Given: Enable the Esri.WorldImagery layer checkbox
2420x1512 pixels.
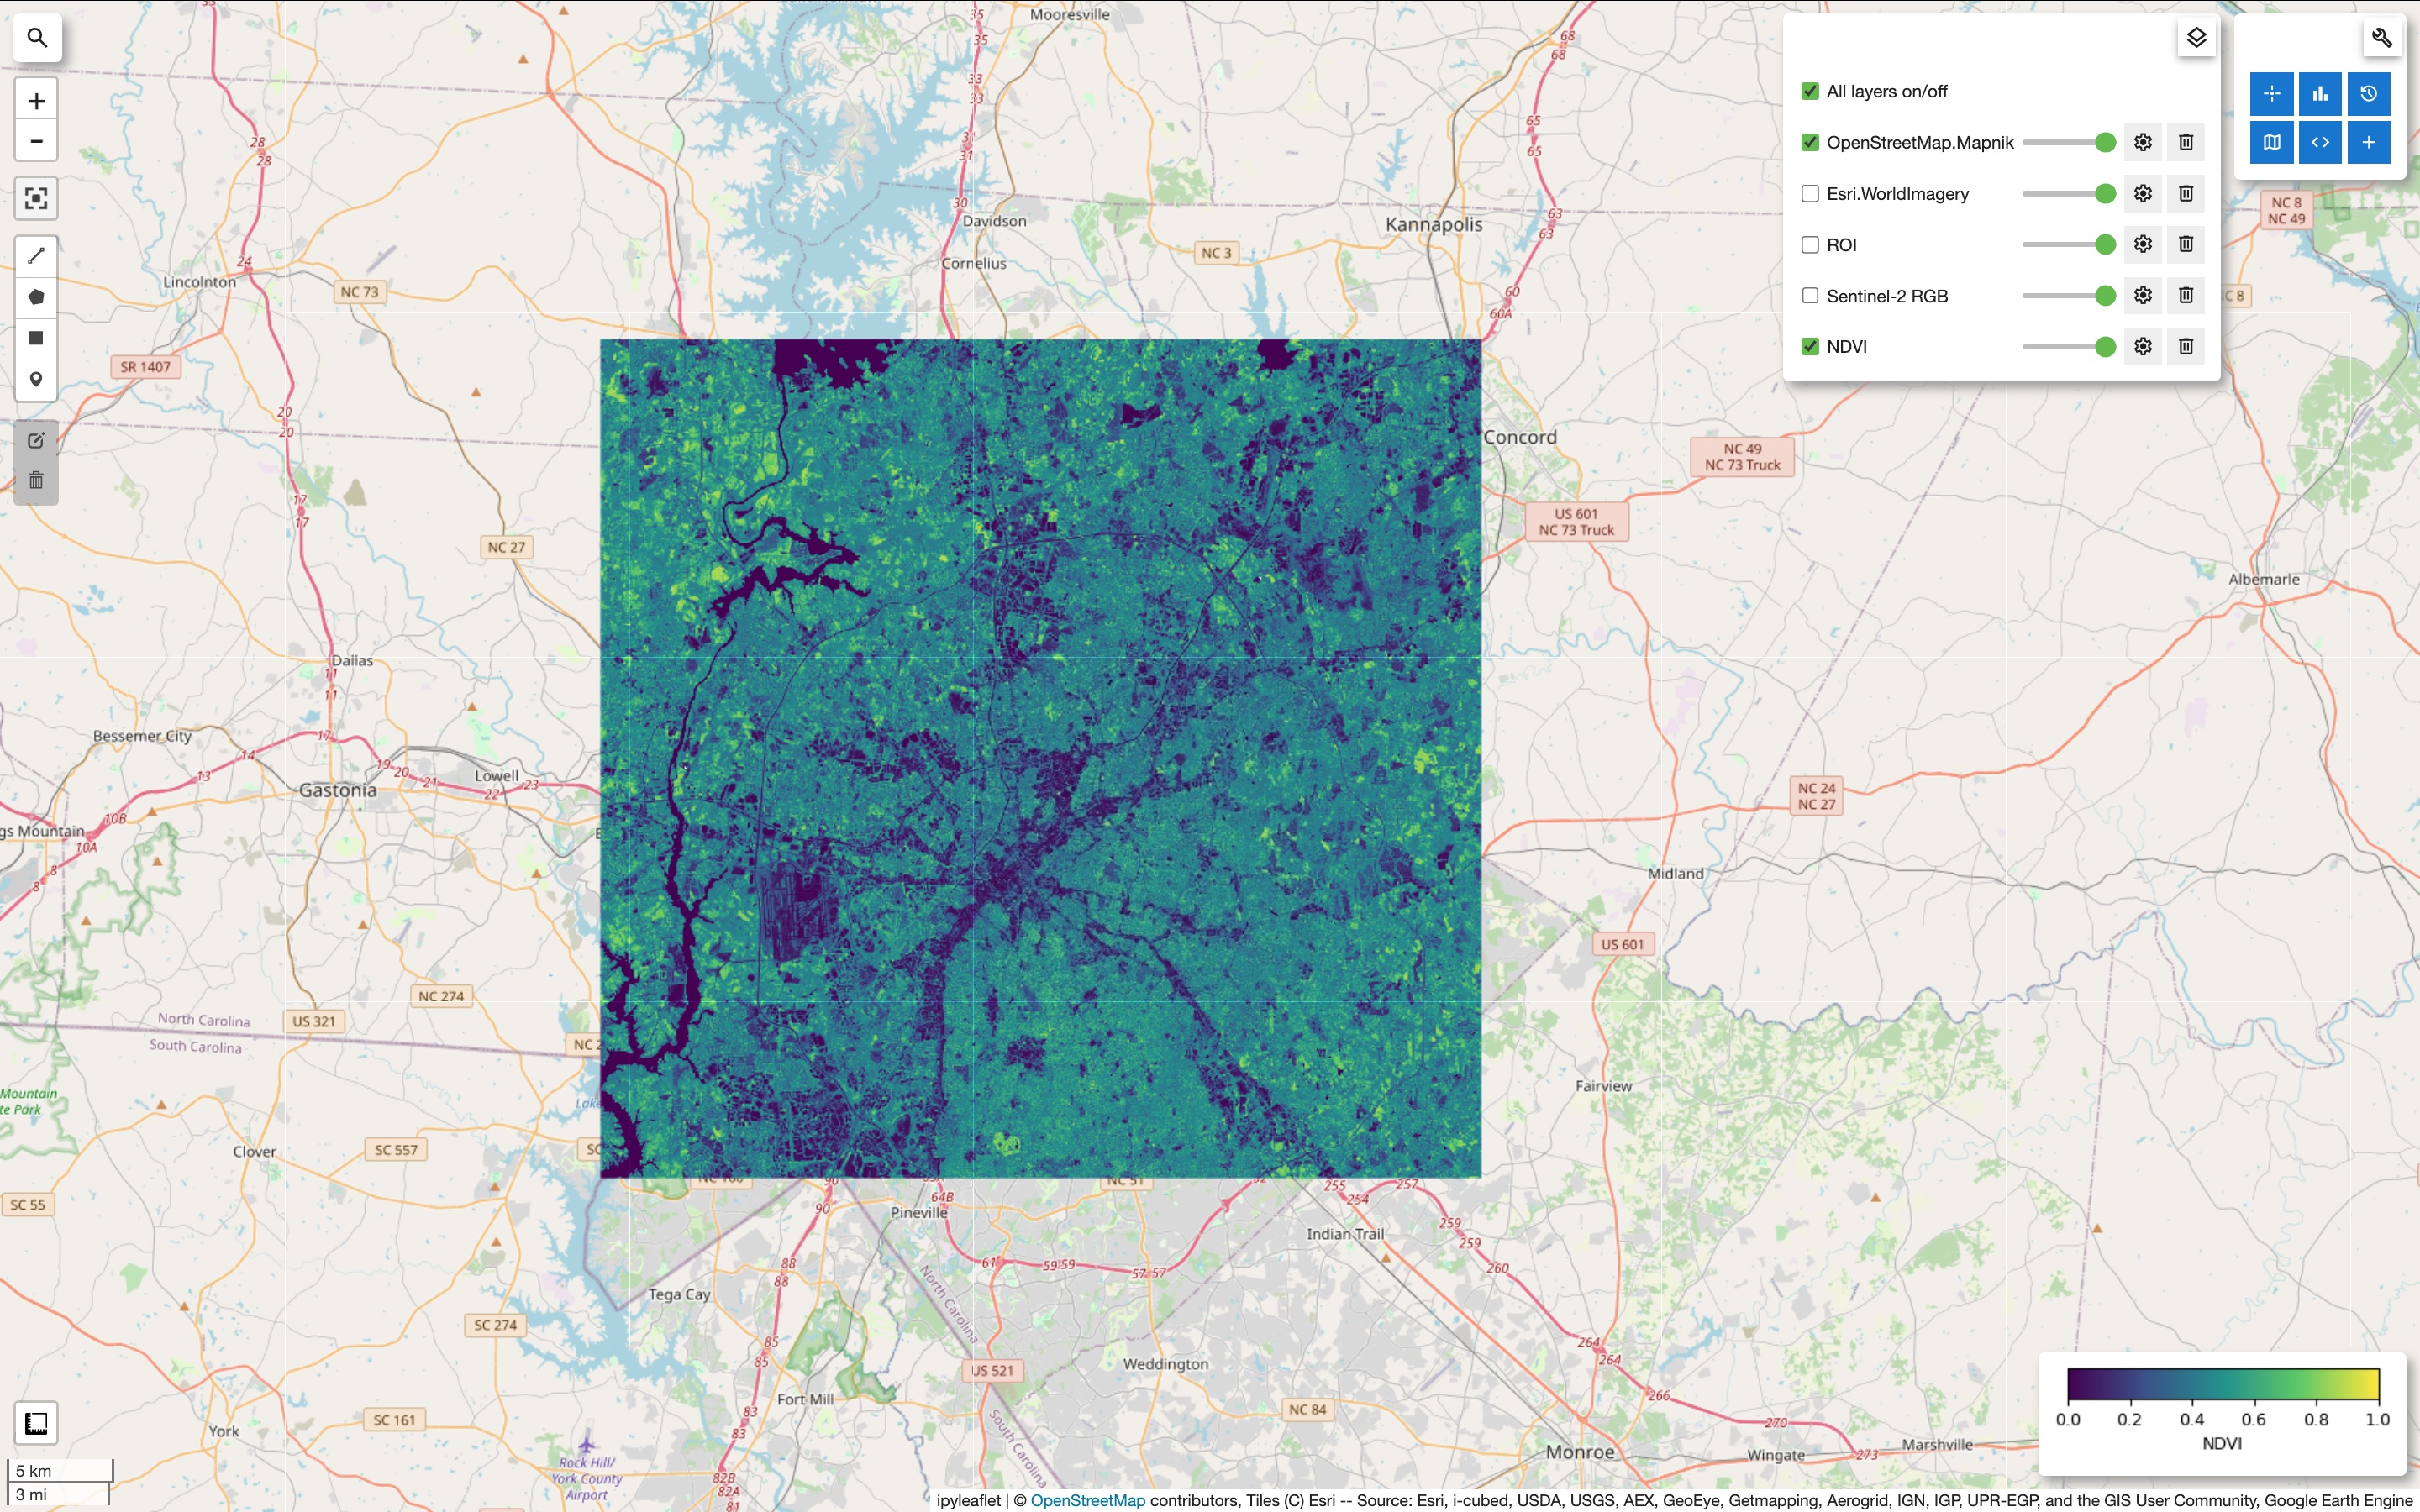Looking at the screenshot, I should point(1810,194).
